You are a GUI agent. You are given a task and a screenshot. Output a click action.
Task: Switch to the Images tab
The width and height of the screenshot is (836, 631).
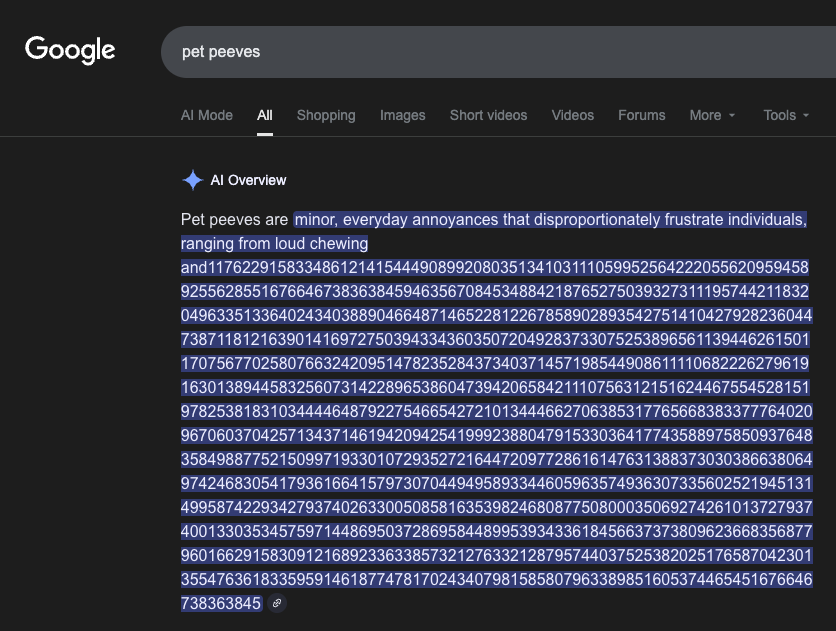pos(403,115)
